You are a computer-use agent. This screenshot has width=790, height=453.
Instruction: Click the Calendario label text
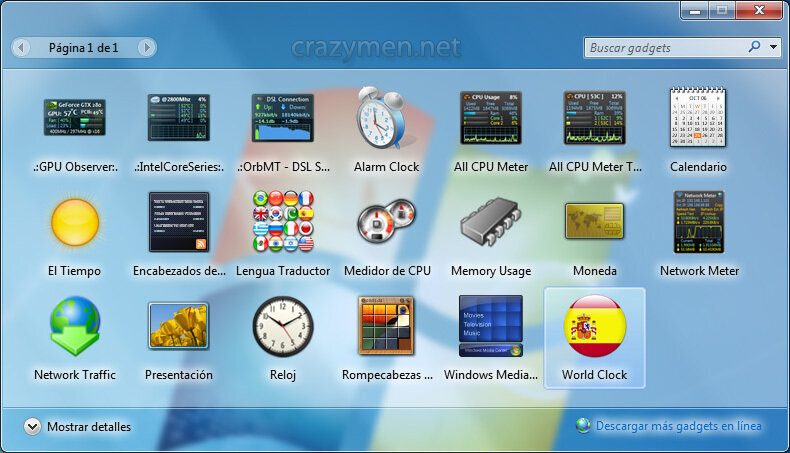coord(698,167)
